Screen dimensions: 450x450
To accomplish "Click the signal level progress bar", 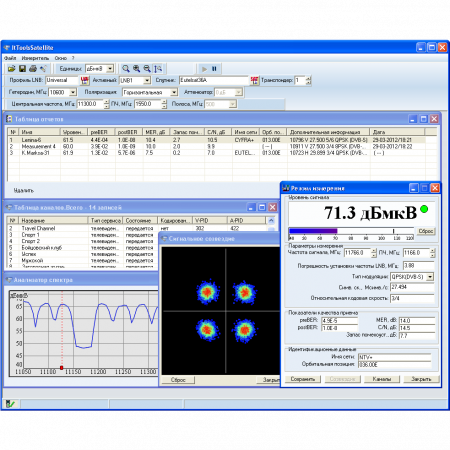I will click(x=351, y=231).
